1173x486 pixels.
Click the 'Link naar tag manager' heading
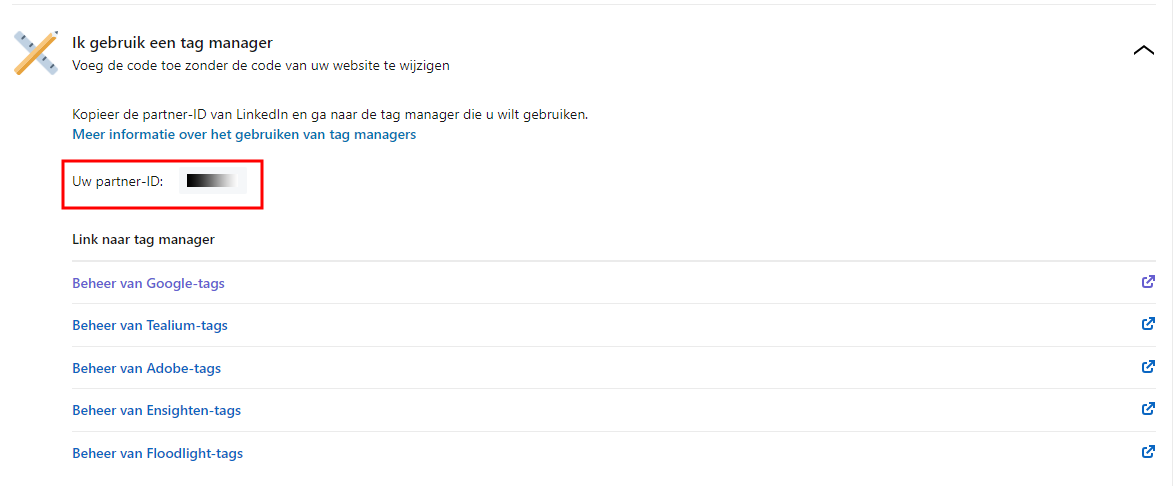(x=143, y=240)
